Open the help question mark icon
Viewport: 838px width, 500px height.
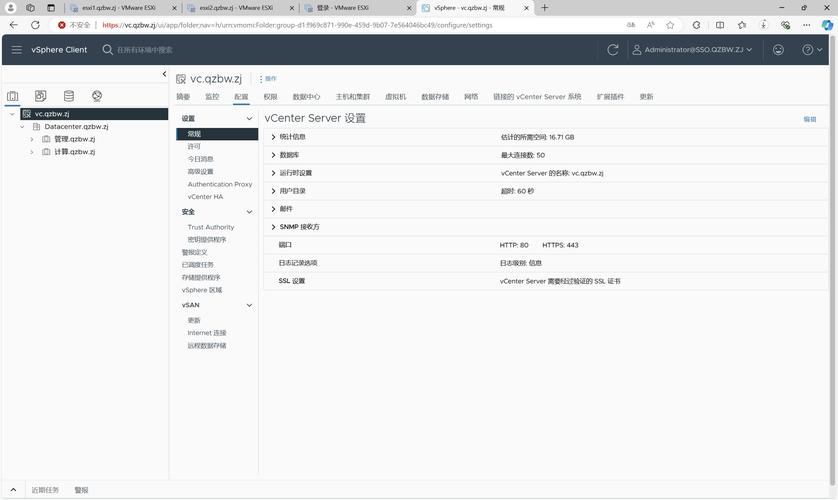tap(808, 50)
